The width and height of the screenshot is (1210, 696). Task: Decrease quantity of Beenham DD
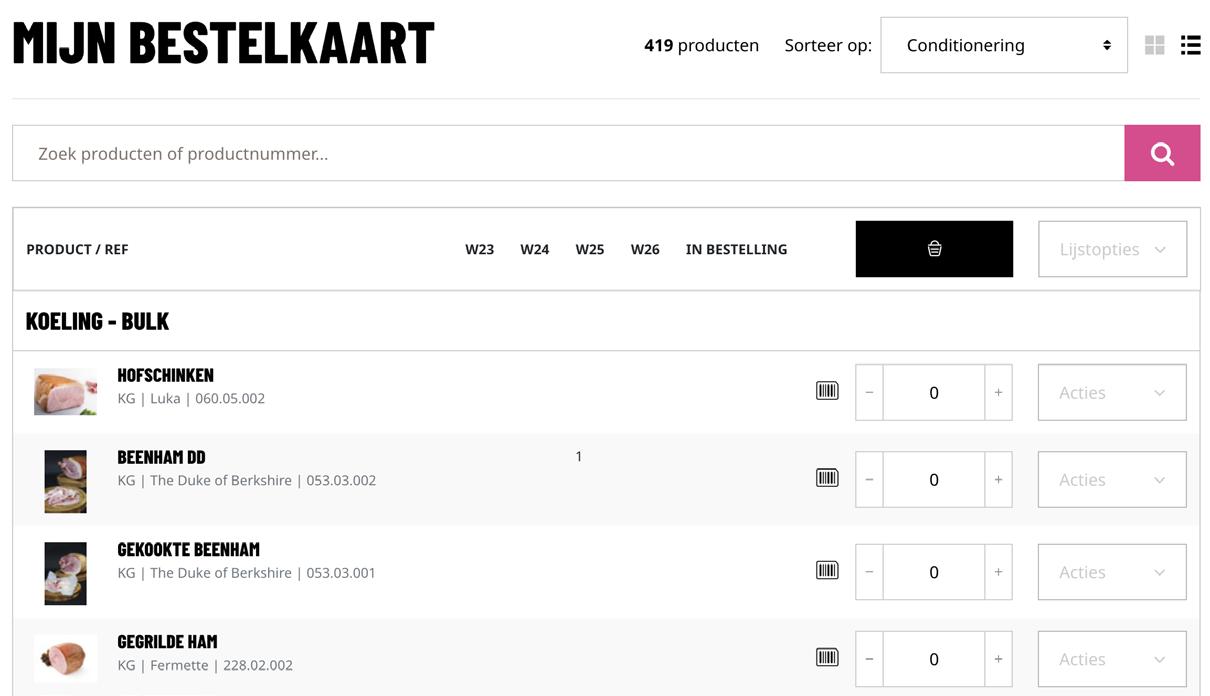869,480
